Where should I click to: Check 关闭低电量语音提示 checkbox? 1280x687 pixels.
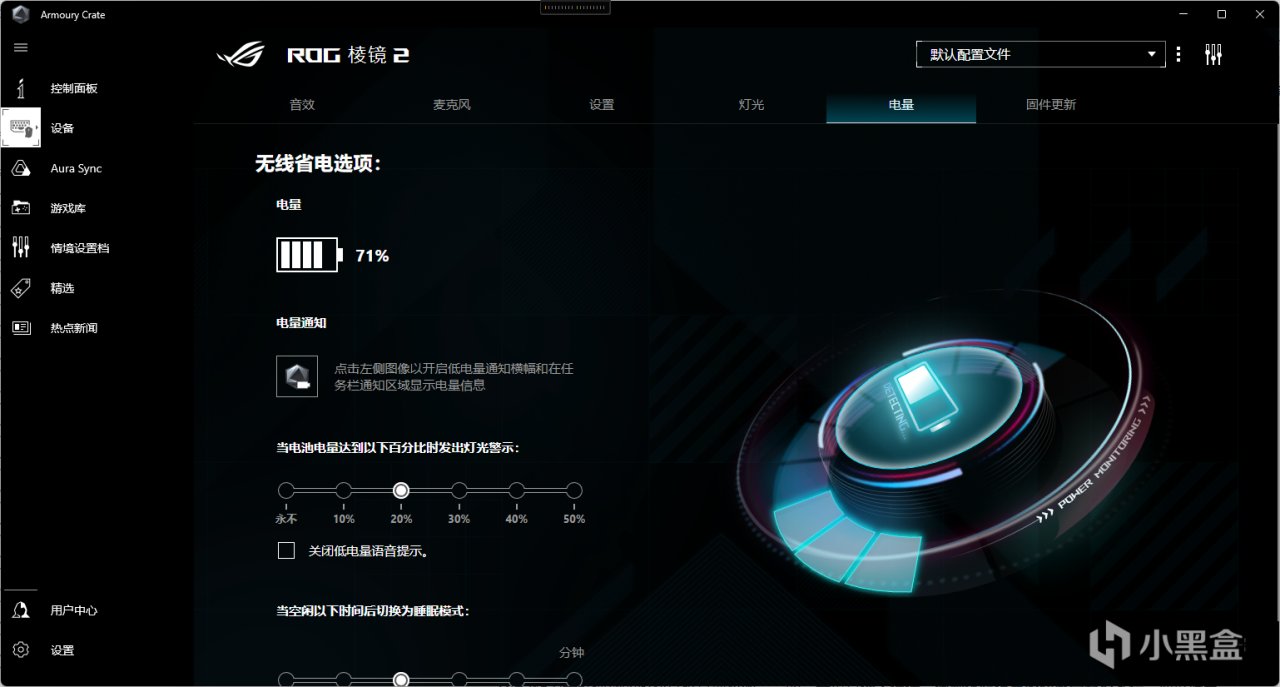[x=287, y=550]
